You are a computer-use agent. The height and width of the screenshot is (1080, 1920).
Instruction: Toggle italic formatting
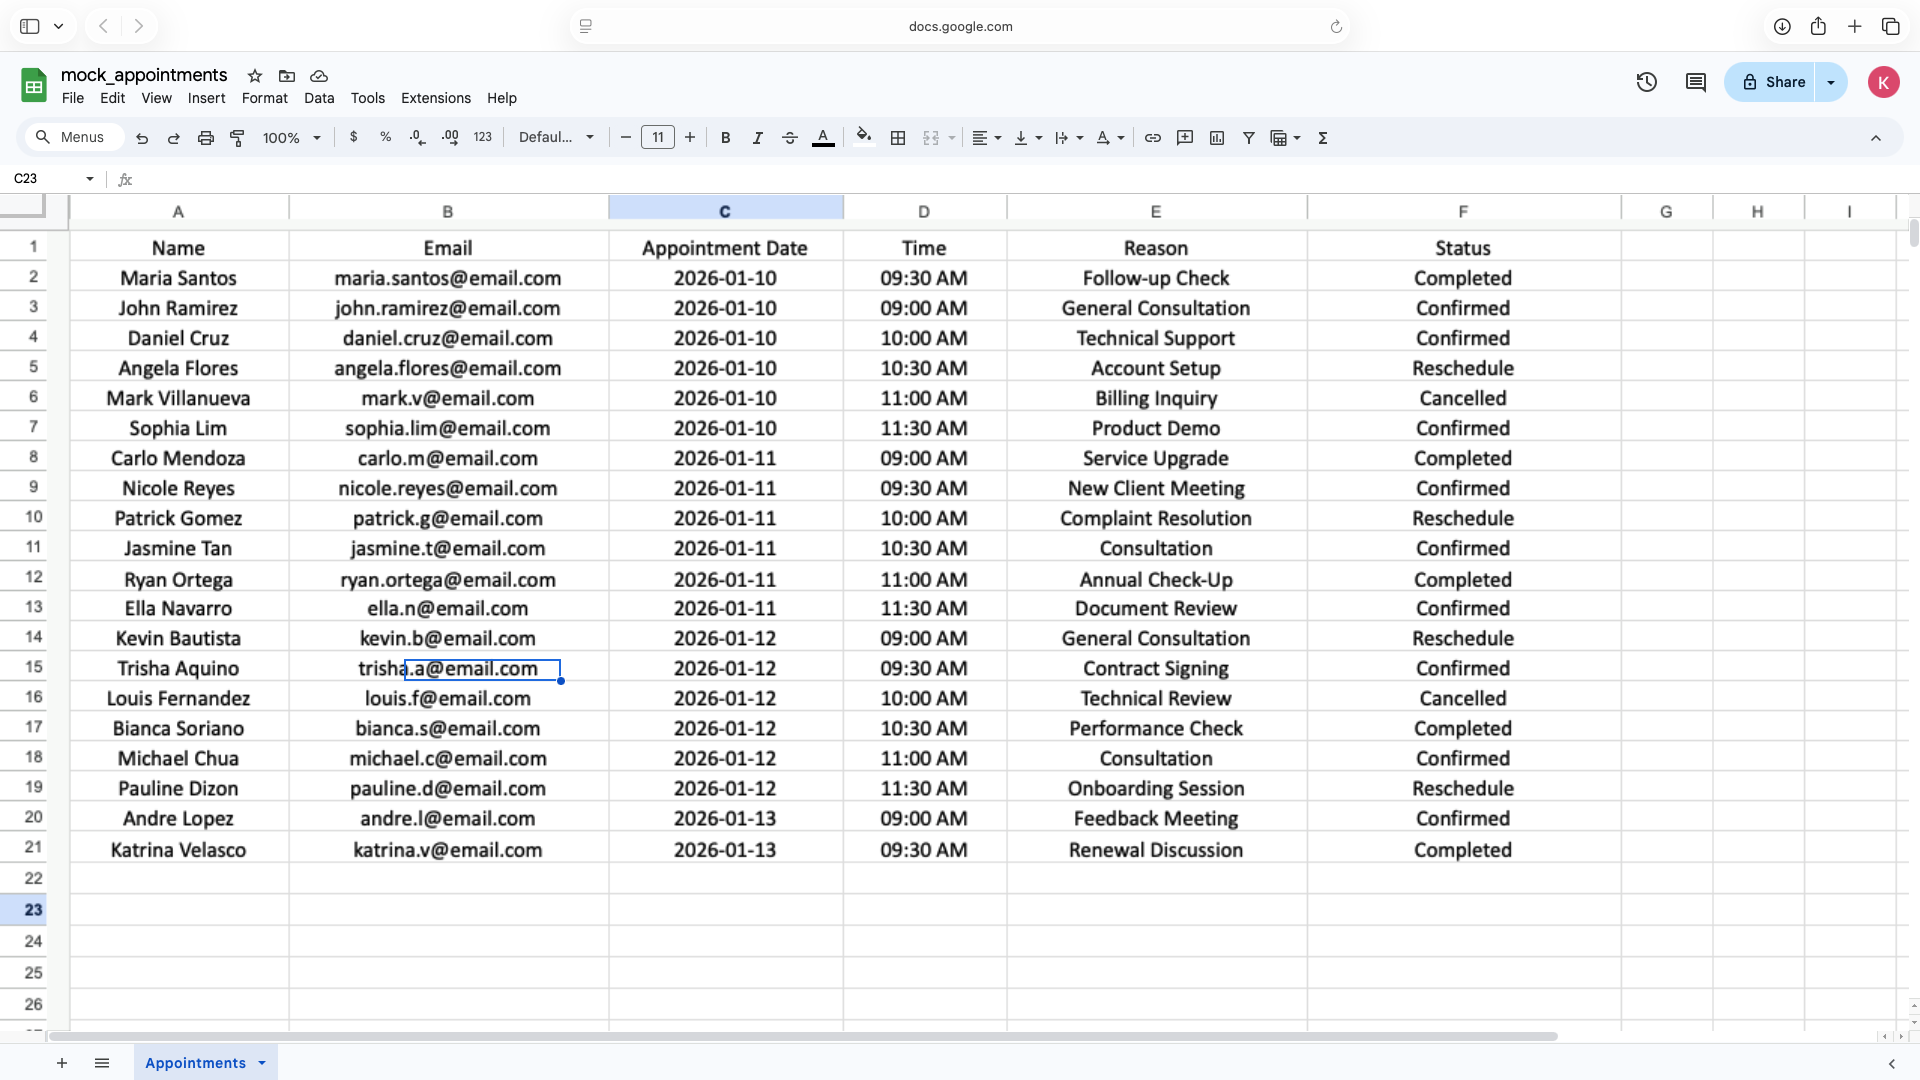pos(757,138)
